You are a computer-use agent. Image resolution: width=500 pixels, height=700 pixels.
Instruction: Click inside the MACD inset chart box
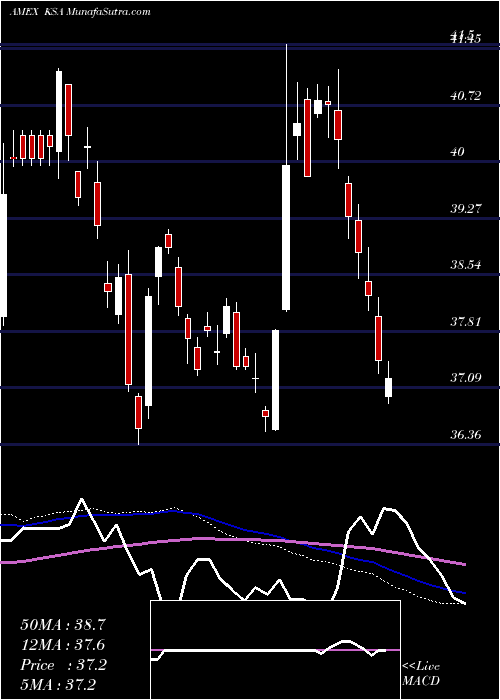(275, 650)
